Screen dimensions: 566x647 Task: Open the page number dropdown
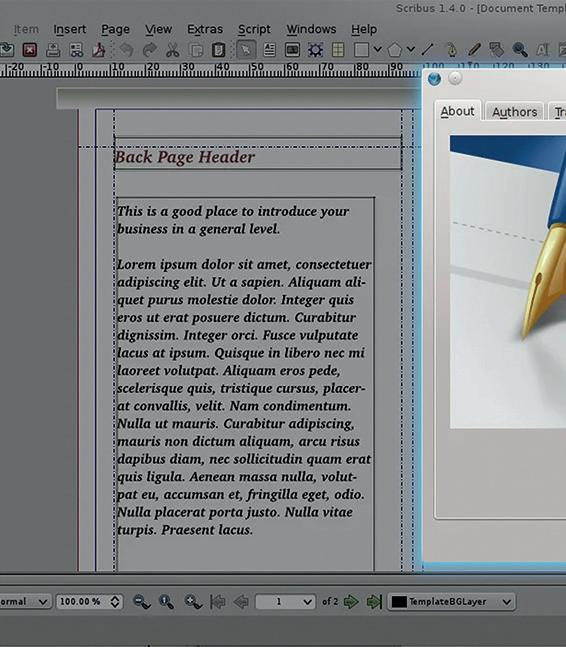(x=307, y=602)
